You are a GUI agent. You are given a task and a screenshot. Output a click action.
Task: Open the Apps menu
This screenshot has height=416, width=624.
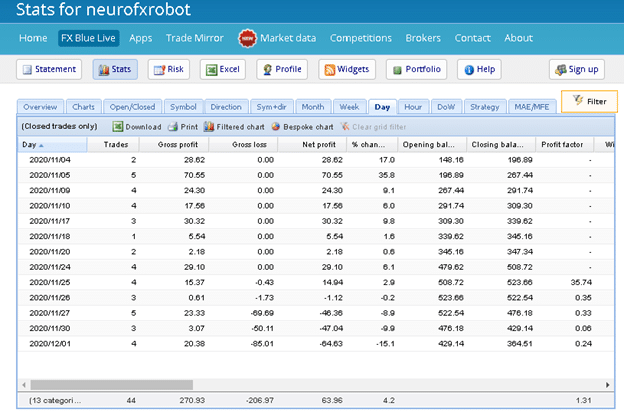coord(140,38)
